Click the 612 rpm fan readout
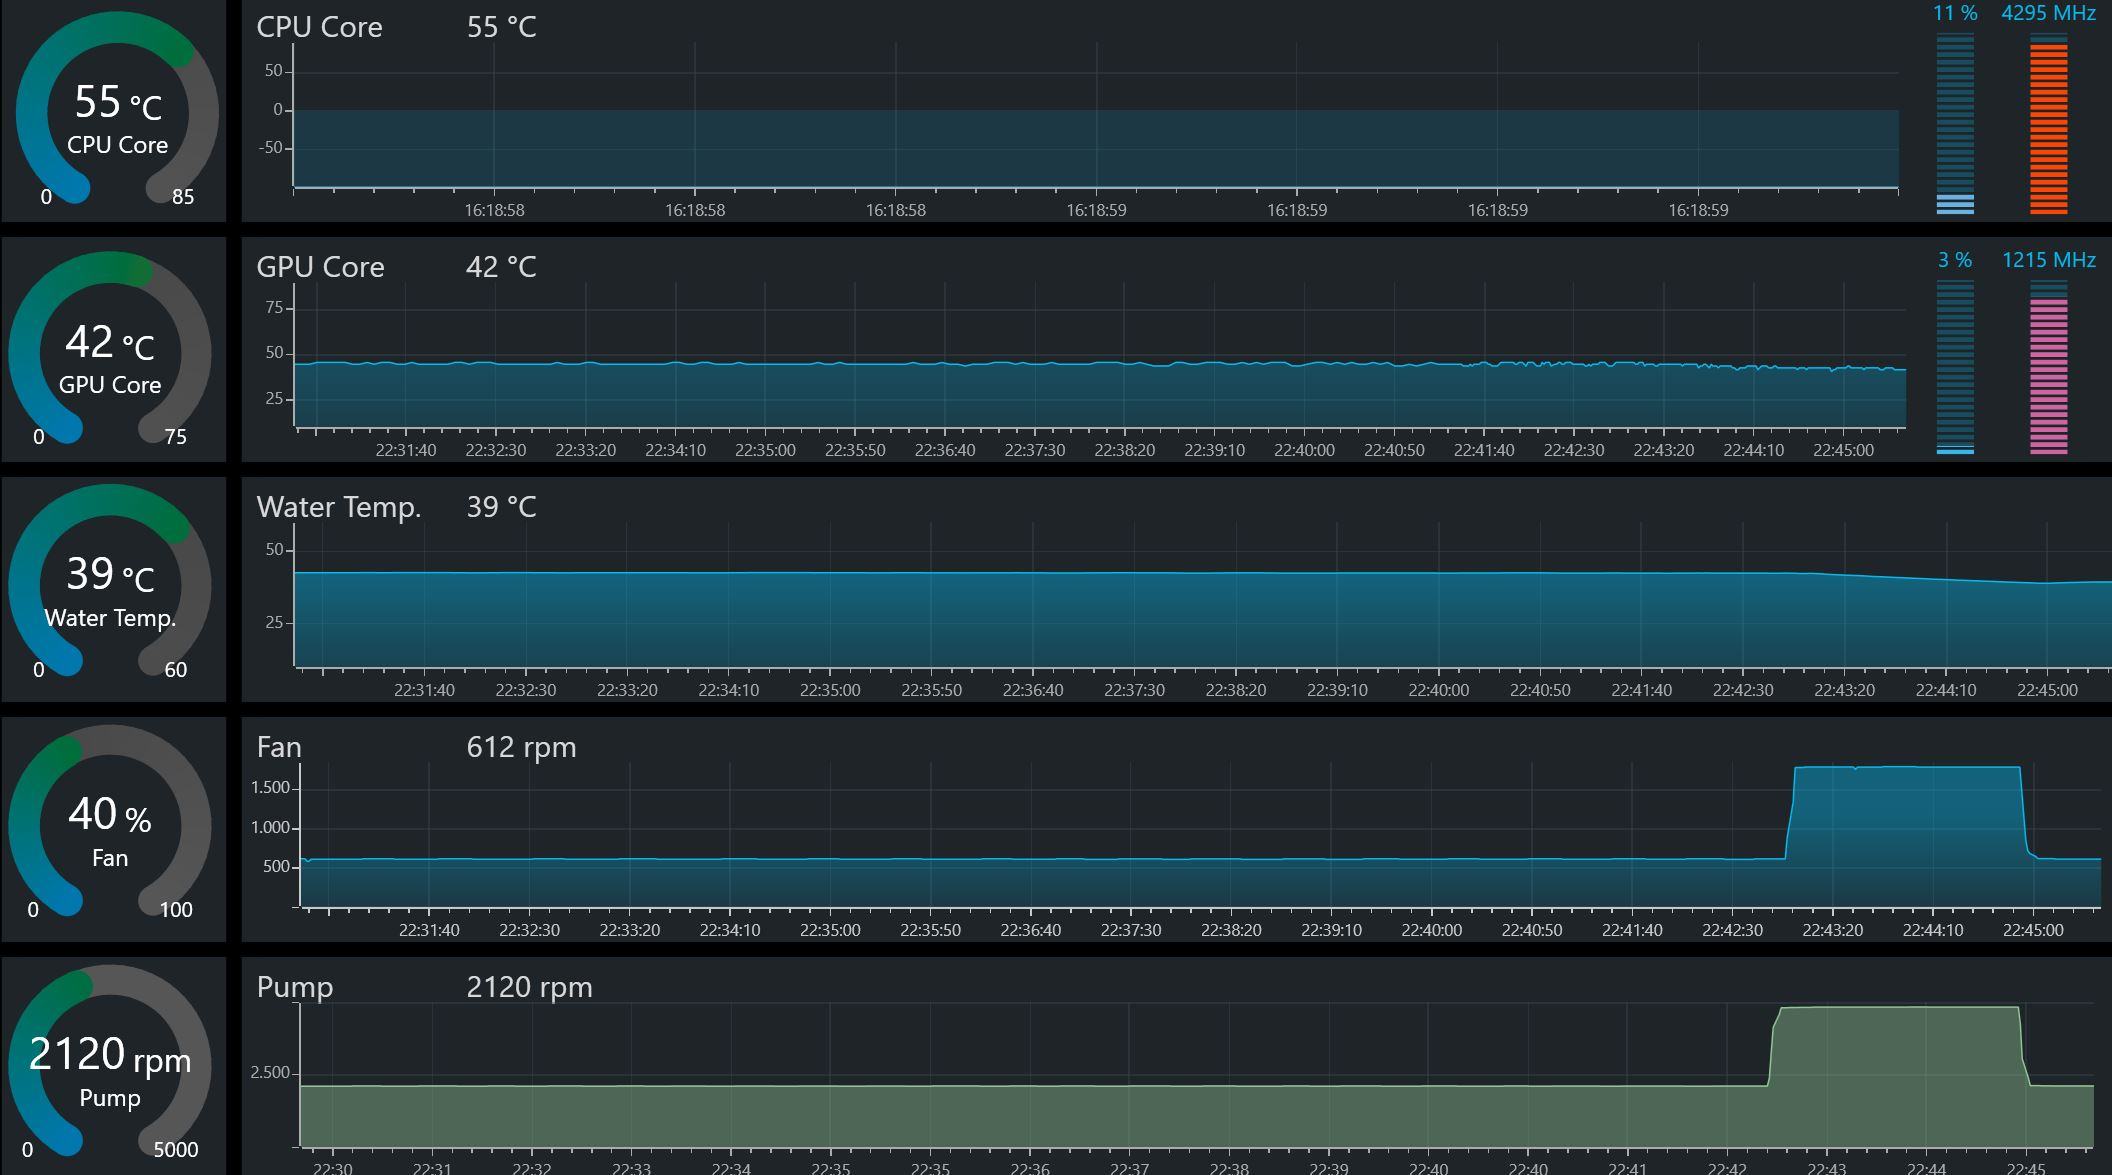The width and height of the screenshot is (2112, 1175). tap(521, 747)
